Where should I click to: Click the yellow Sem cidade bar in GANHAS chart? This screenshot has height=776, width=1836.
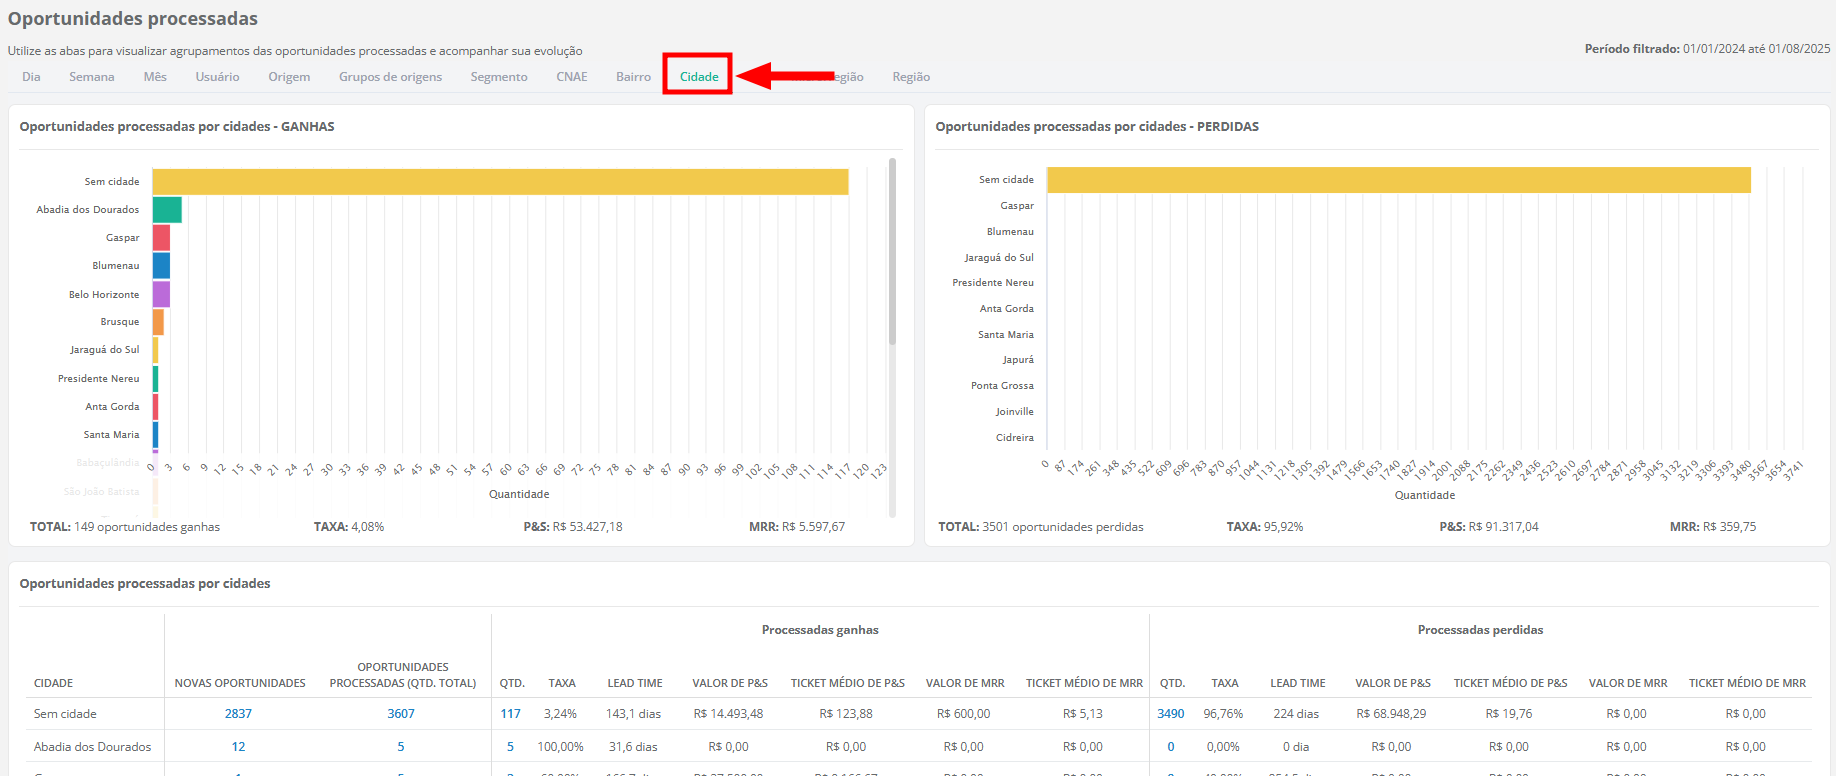point(500,182)
